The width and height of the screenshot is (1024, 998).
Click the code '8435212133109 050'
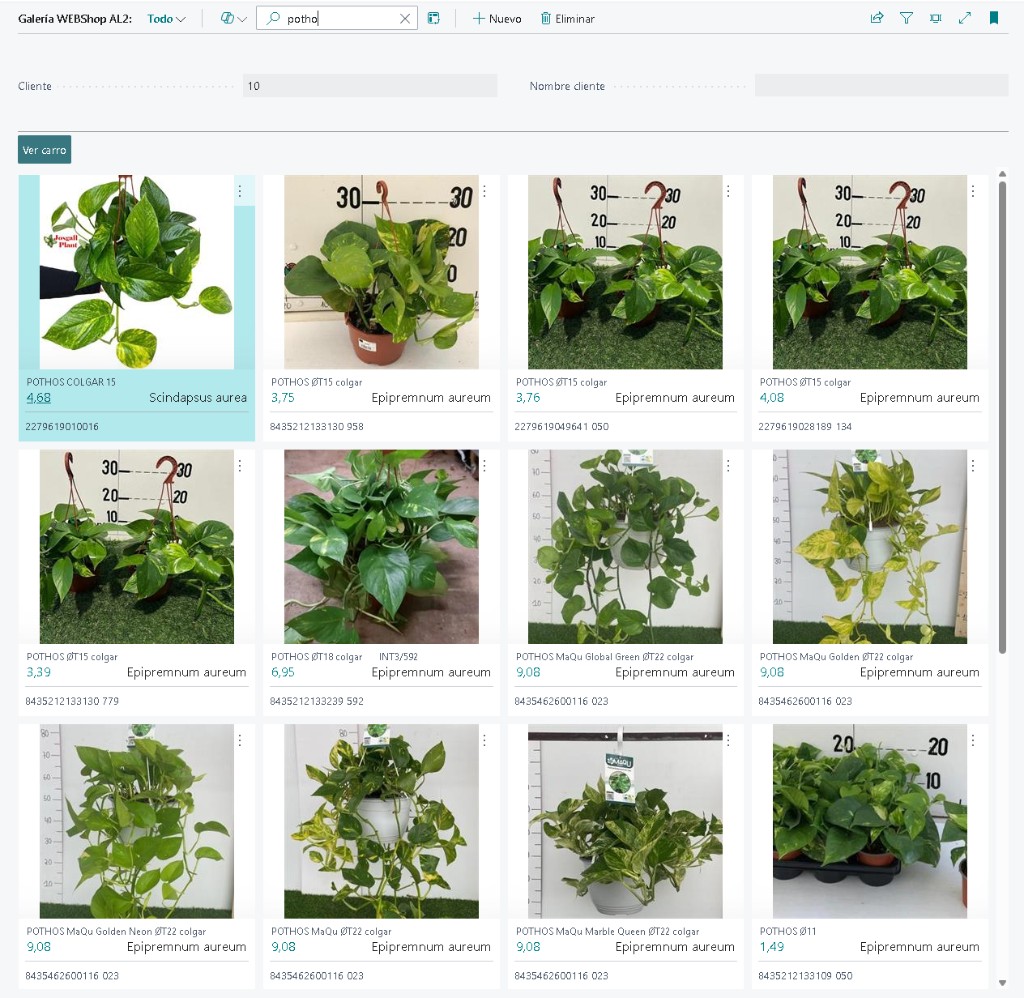805,975
